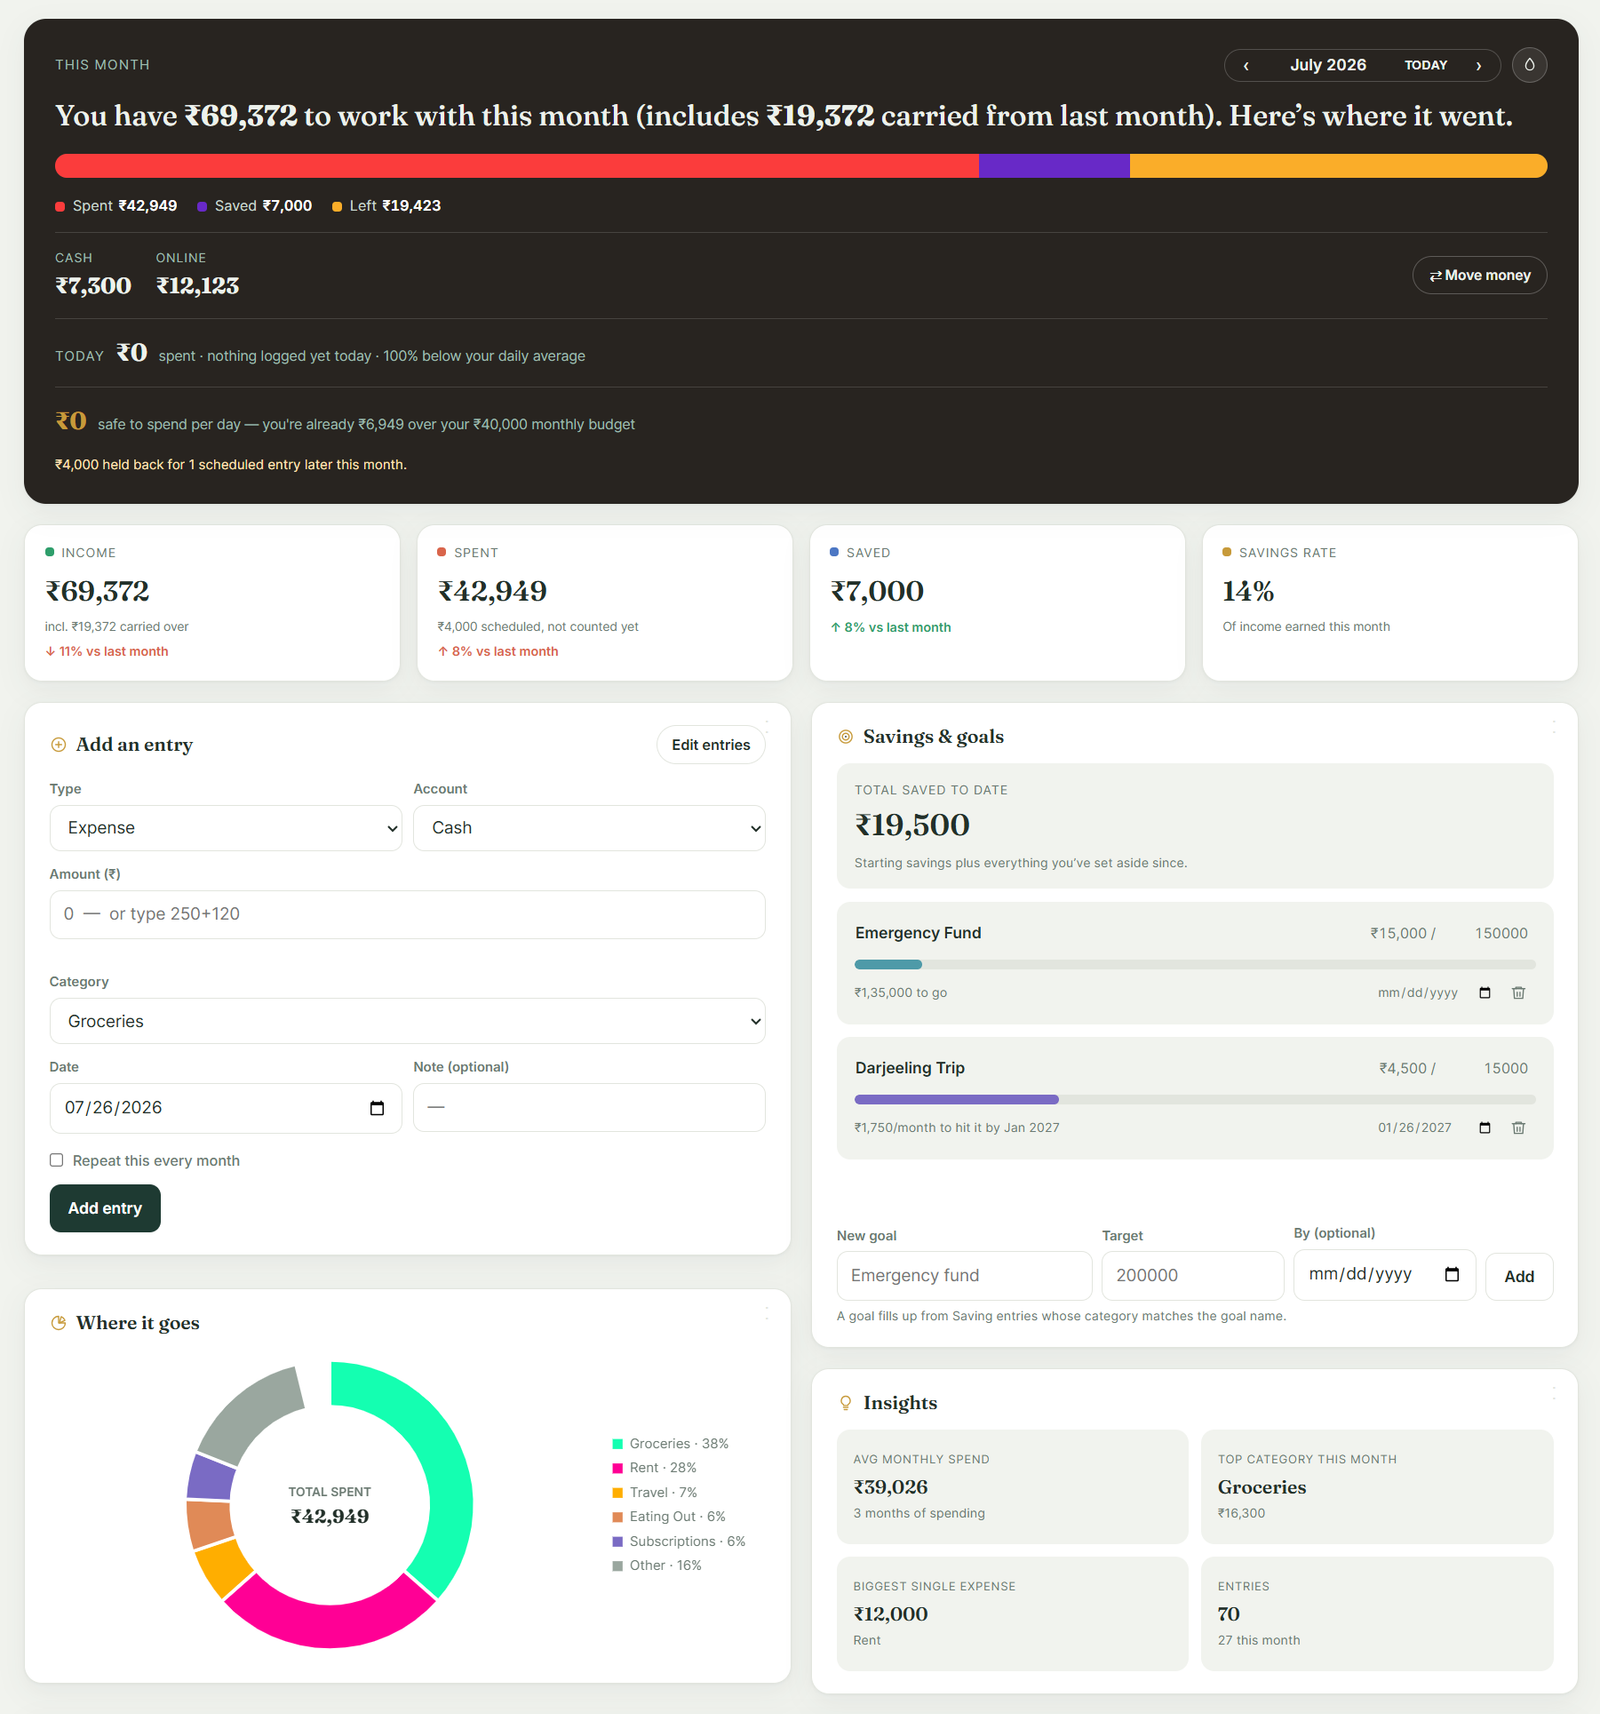Delete the Emergency Fund goal
Screen dimensions: 1600x1714
[x=1518, y=993]
